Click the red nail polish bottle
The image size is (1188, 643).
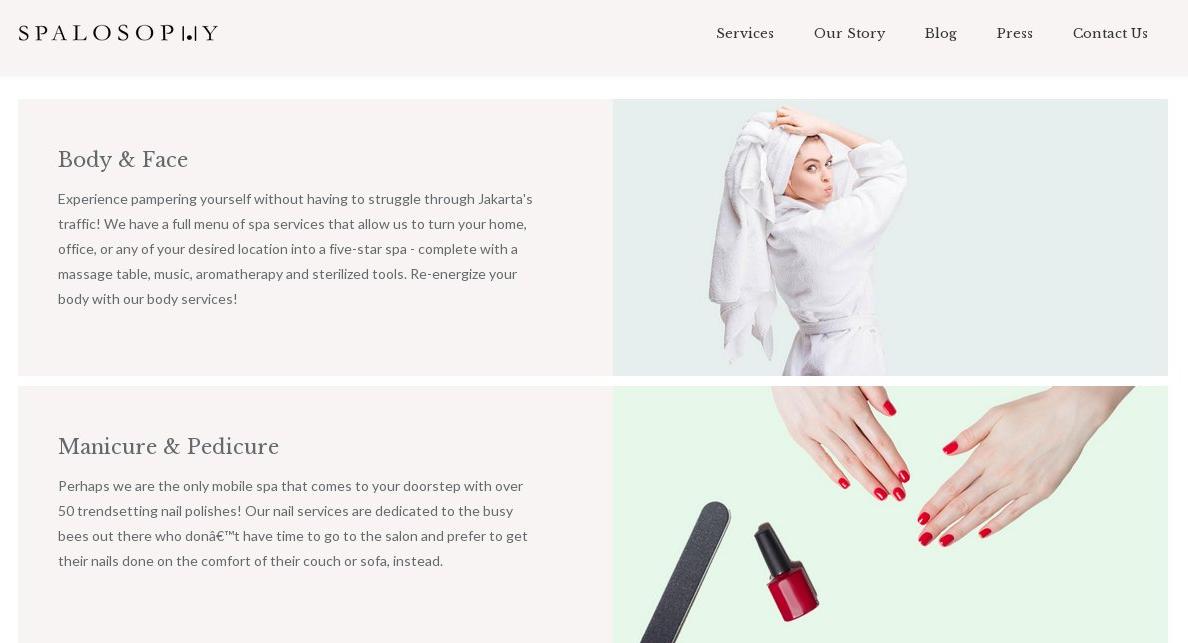pos(786,572)
